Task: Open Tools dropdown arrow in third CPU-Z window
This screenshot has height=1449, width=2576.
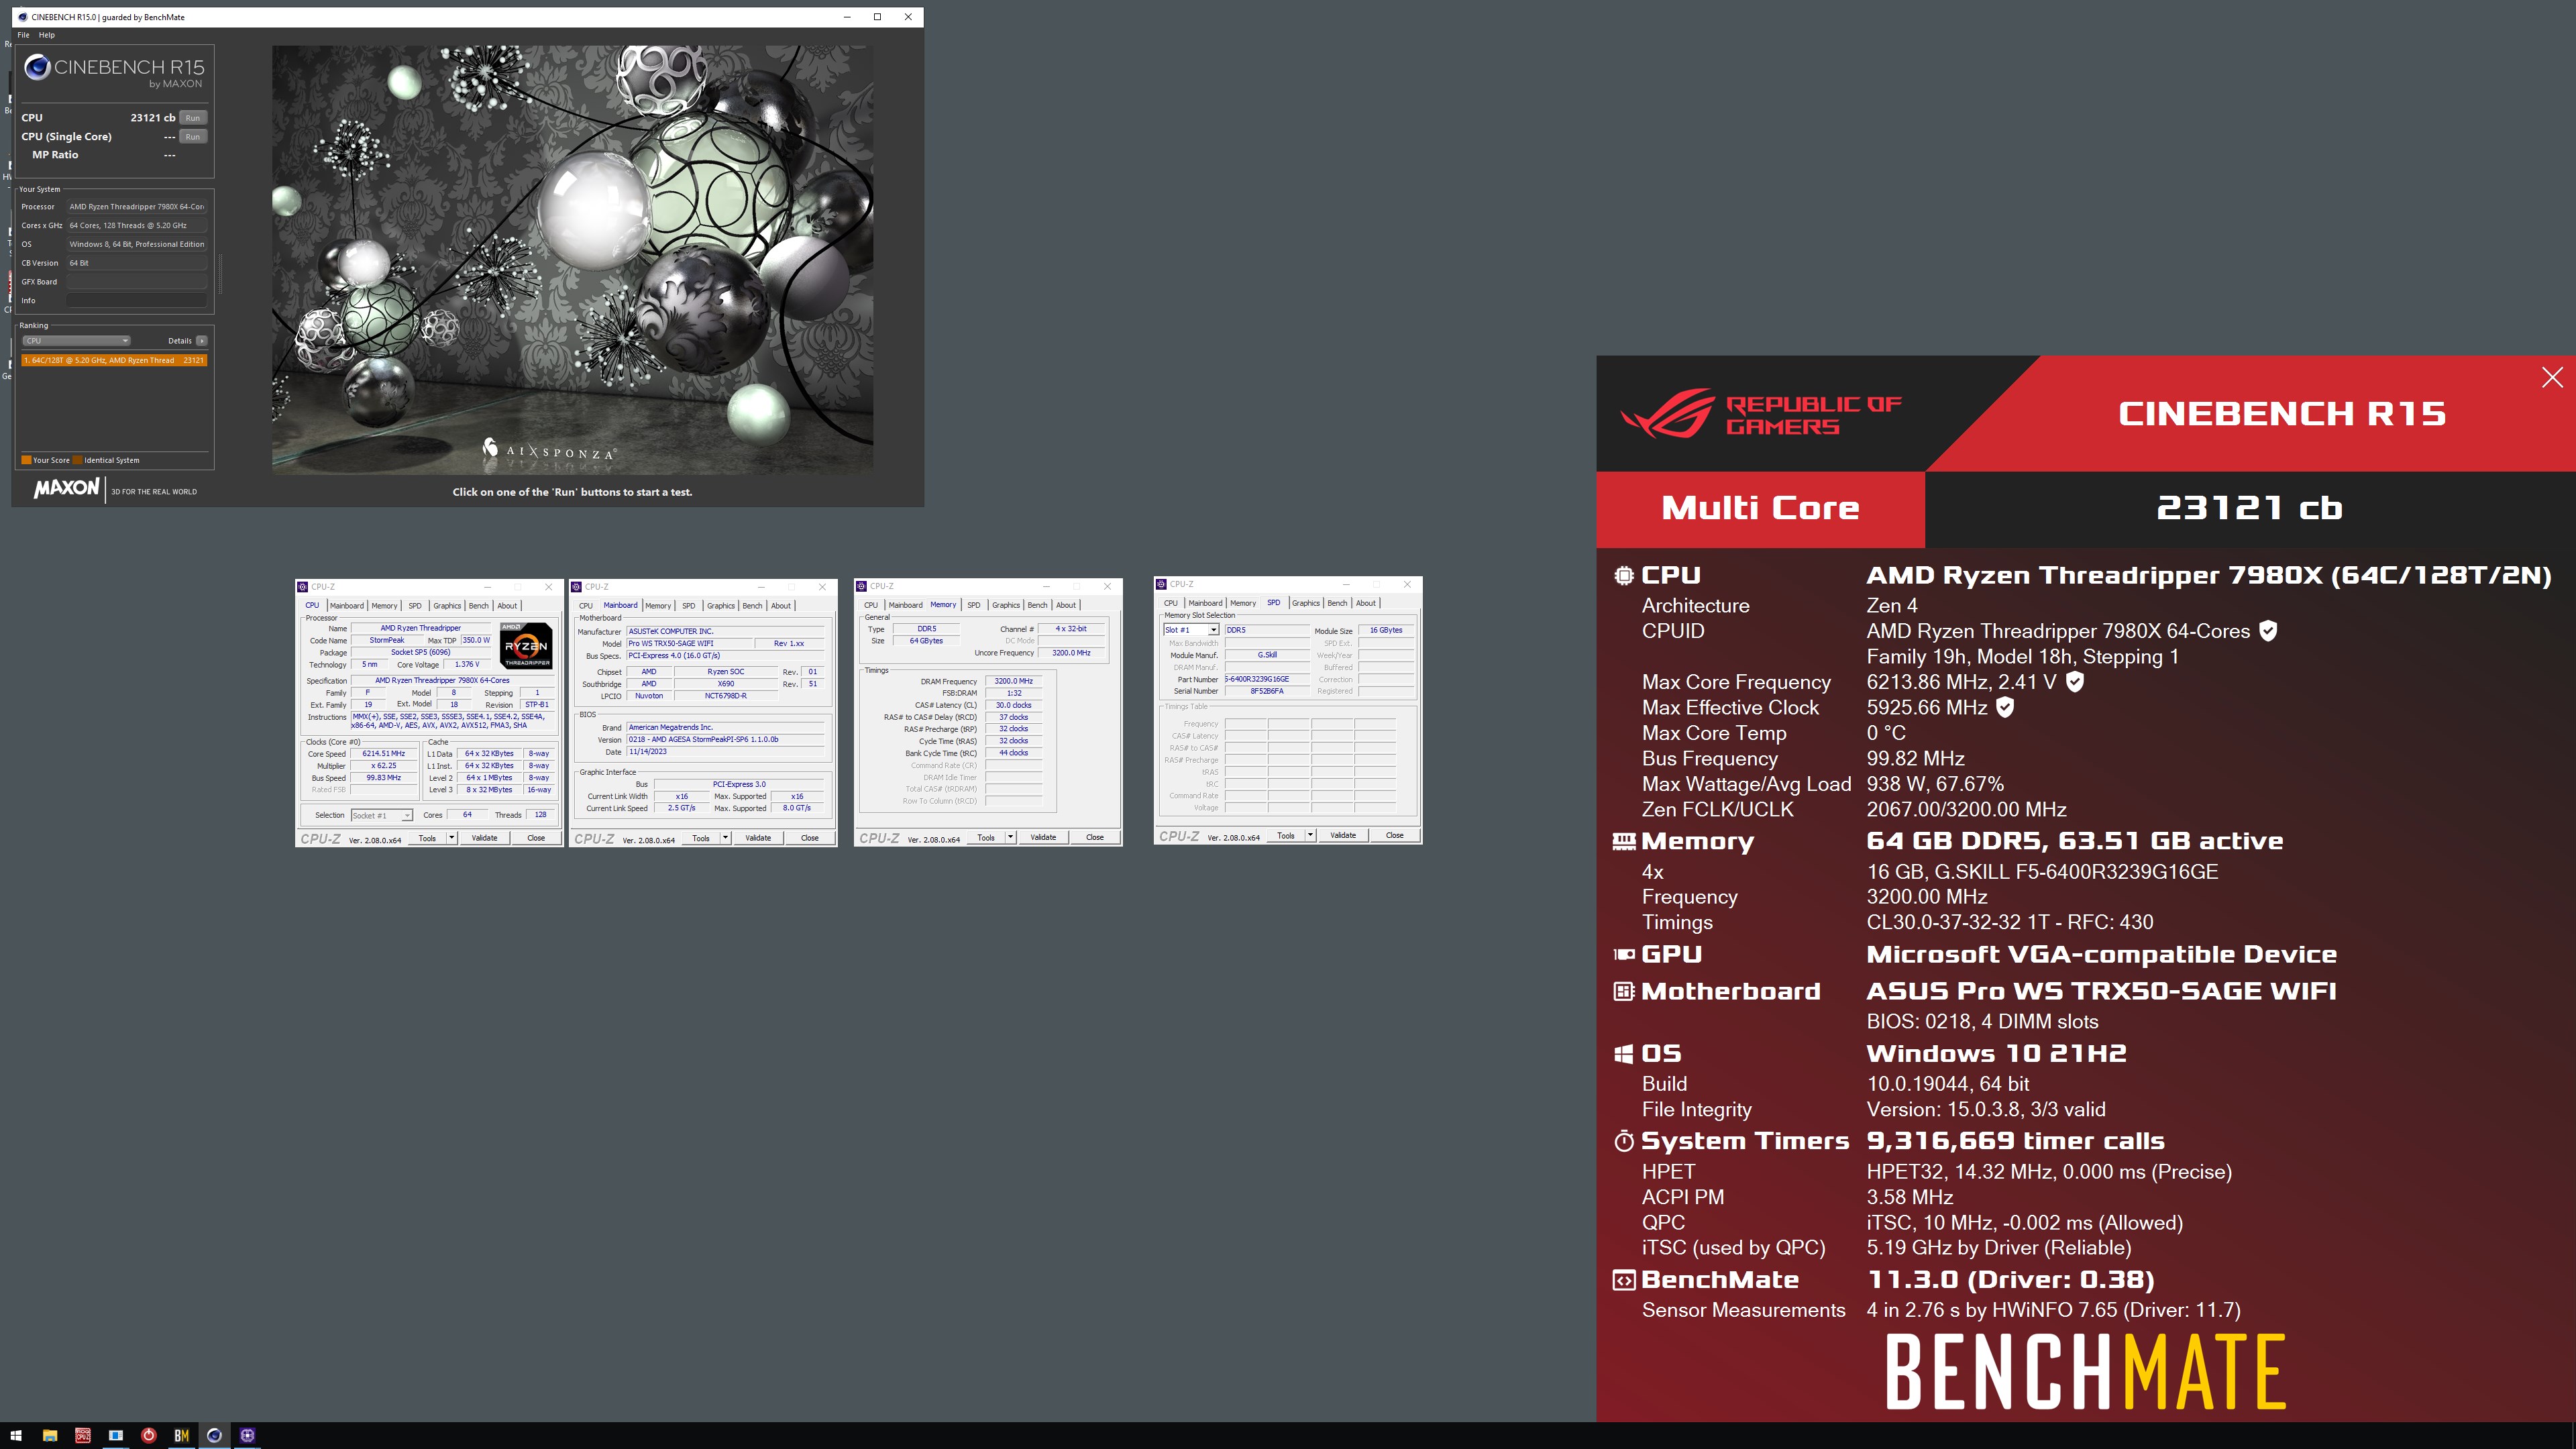Action: pyautogui.click(x=1011, y=837)
